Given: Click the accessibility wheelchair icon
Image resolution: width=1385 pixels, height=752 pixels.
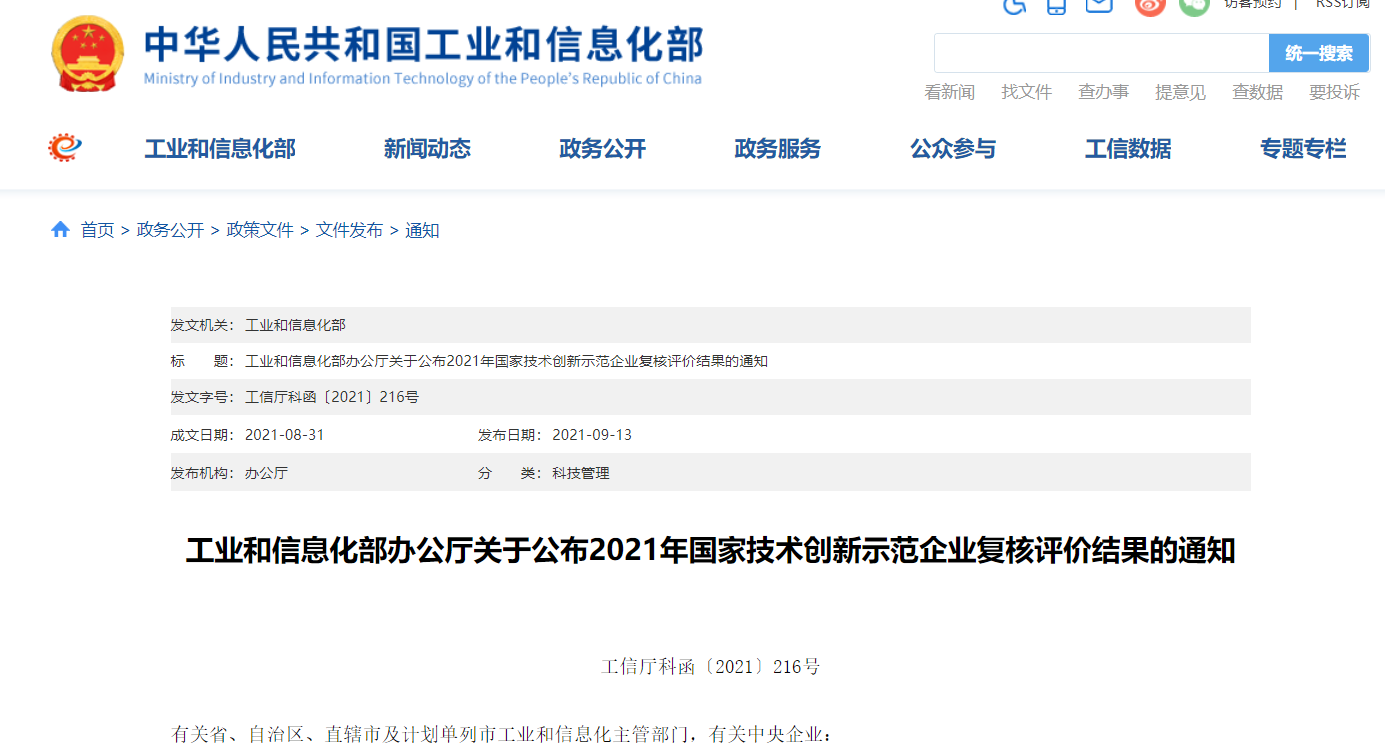Looking at the screenshot, I should (1015, 5).
